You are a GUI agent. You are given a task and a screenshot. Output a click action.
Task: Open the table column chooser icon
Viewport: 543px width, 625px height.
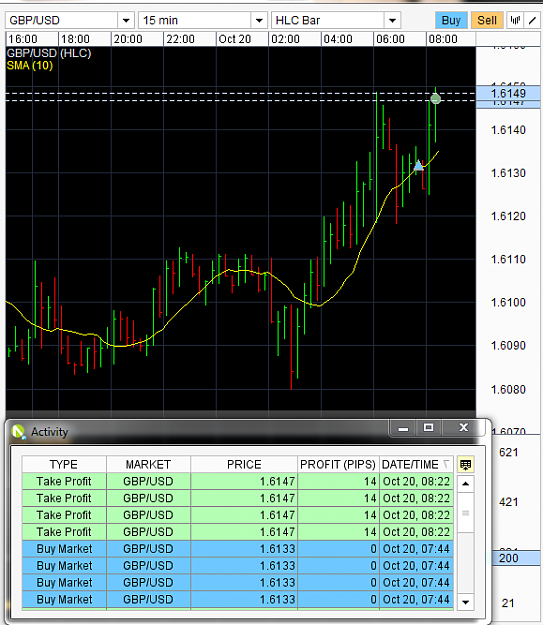(x=465, y=464)
